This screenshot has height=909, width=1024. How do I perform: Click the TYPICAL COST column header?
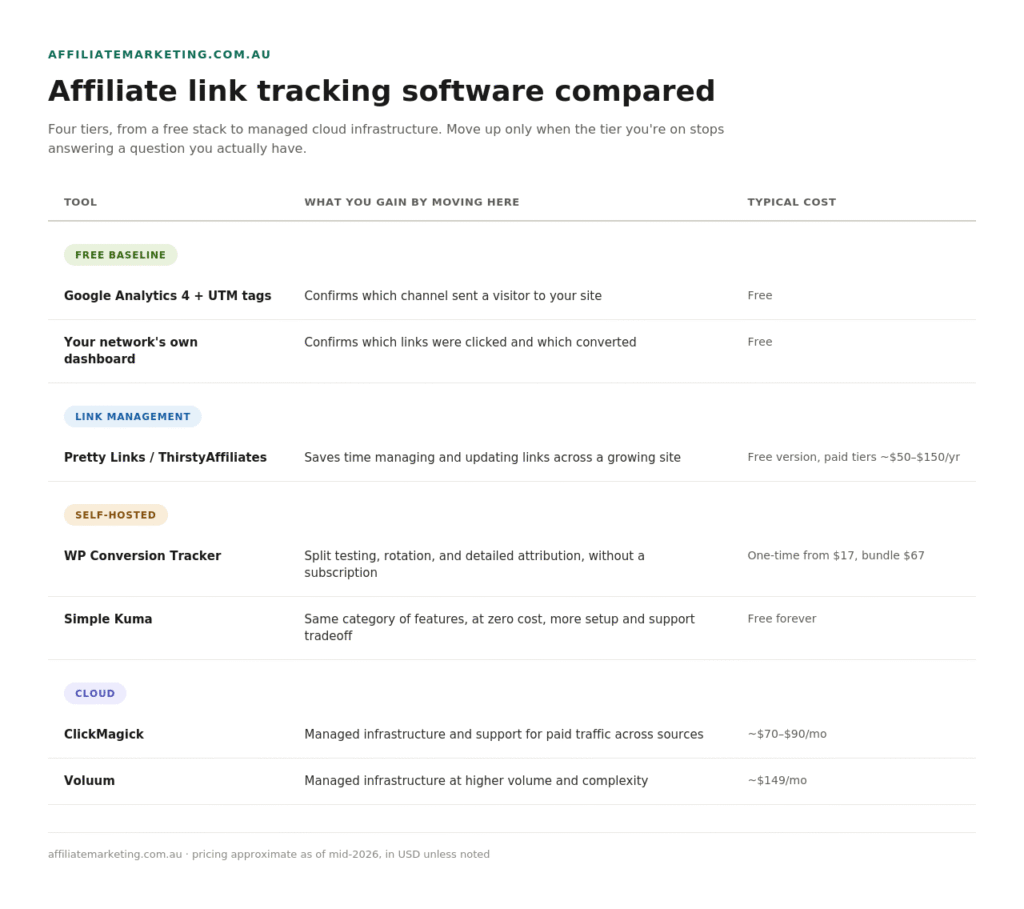[792, 202]
